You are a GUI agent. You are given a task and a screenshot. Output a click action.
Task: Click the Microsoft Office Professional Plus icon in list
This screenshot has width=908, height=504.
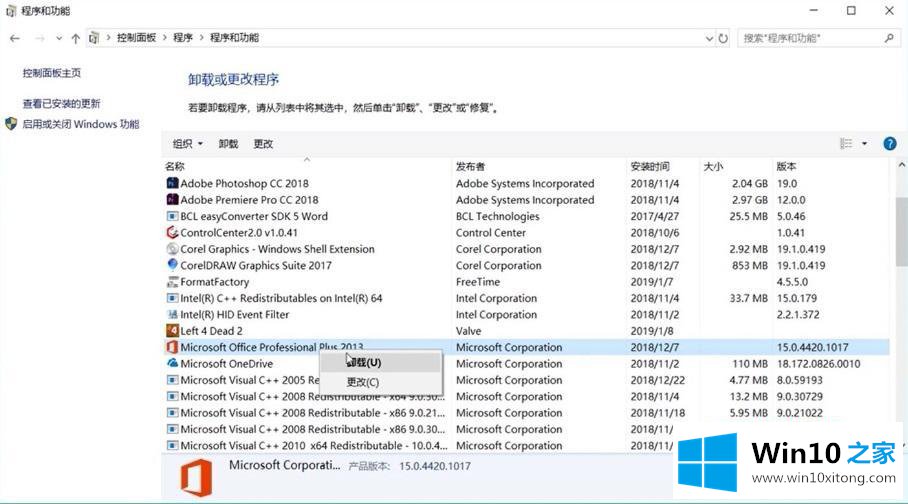[x=172, y=347]
